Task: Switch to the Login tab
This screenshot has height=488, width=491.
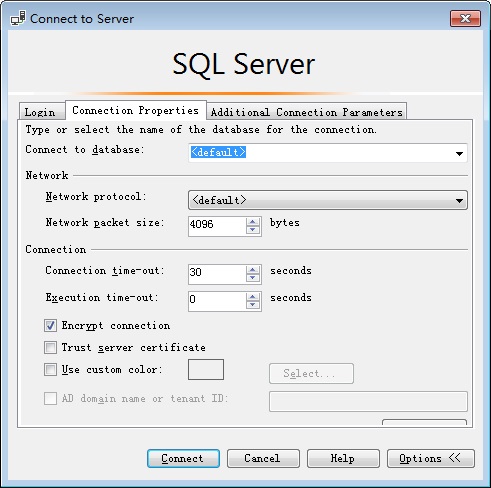Action: pyautogui.click(x=40, y=112)
